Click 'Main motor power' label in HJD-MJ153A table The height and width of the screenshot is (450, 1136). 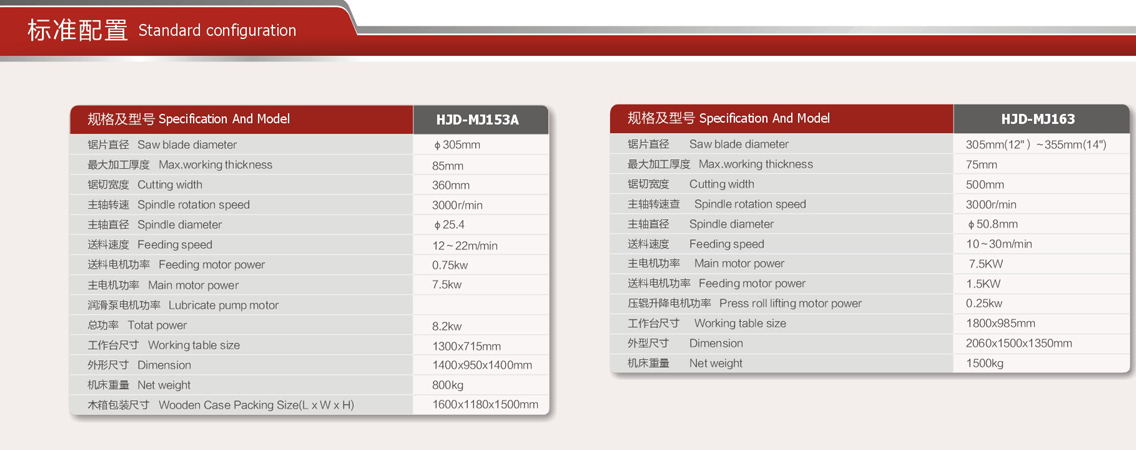click(193, 286)
